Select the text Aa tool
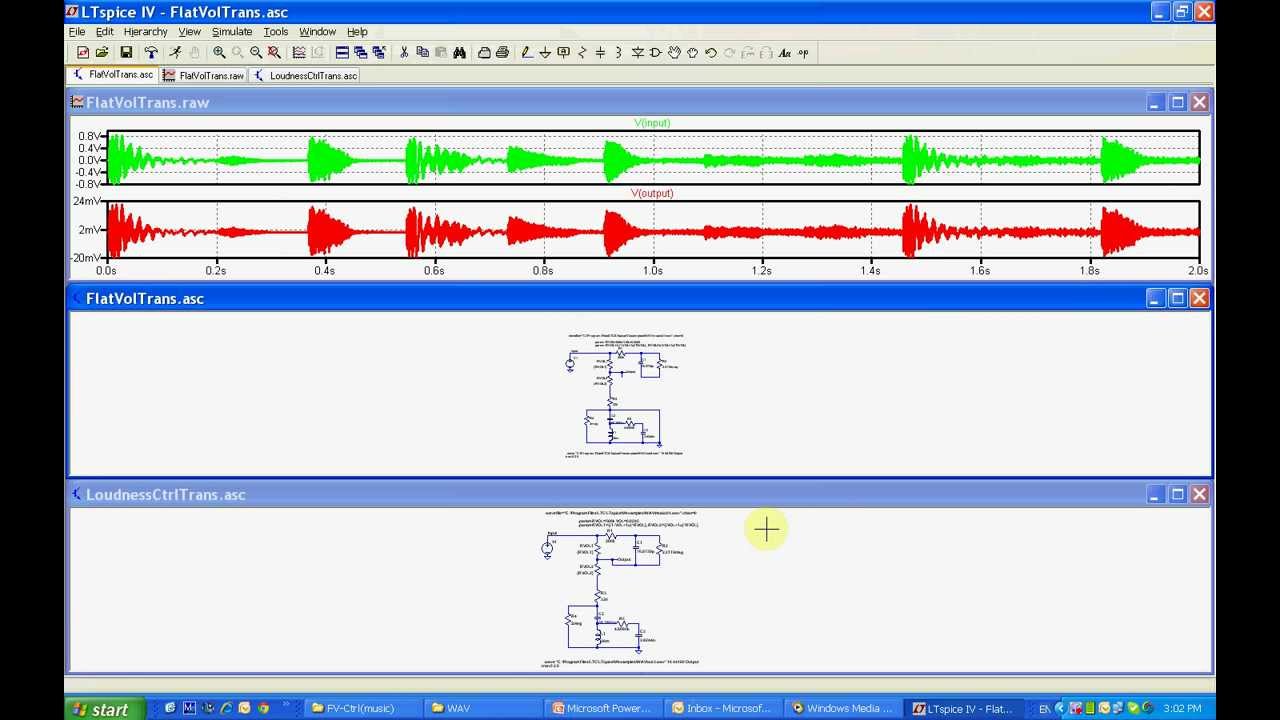Screen dimensions: 1280x720 785,53
